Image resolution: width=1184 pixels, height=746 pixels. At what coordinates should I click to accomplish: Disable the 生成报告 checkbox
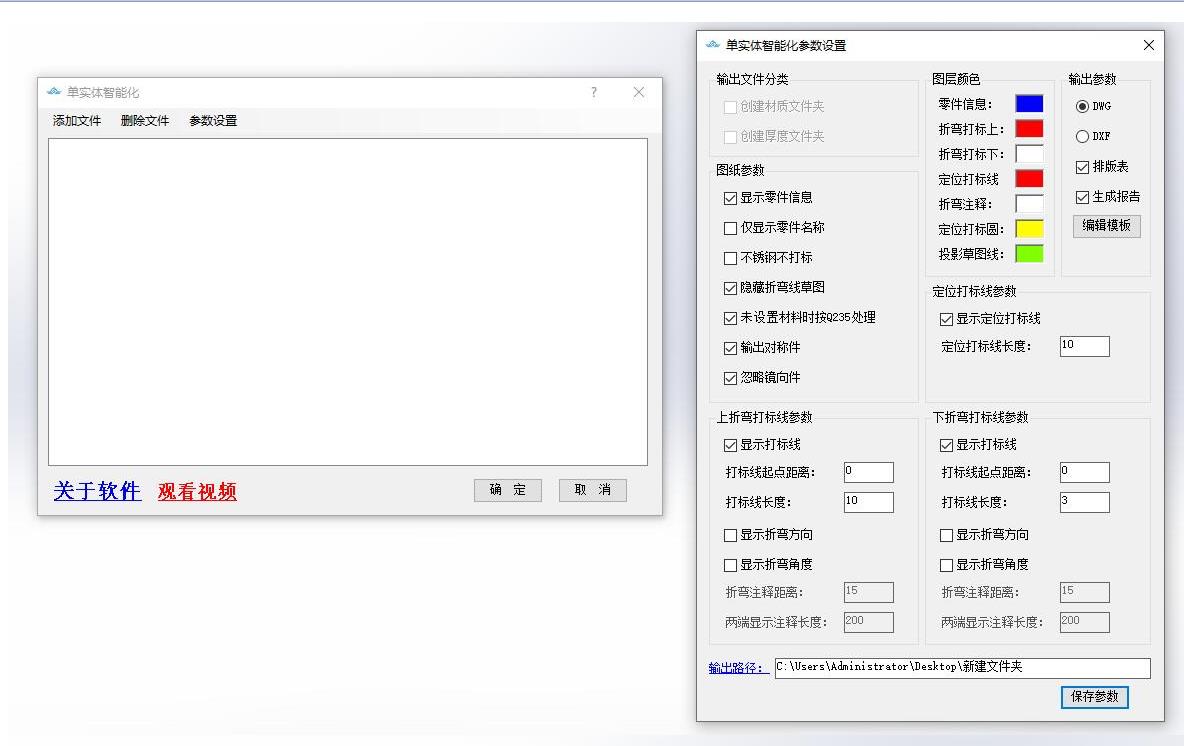point(1082,197)
